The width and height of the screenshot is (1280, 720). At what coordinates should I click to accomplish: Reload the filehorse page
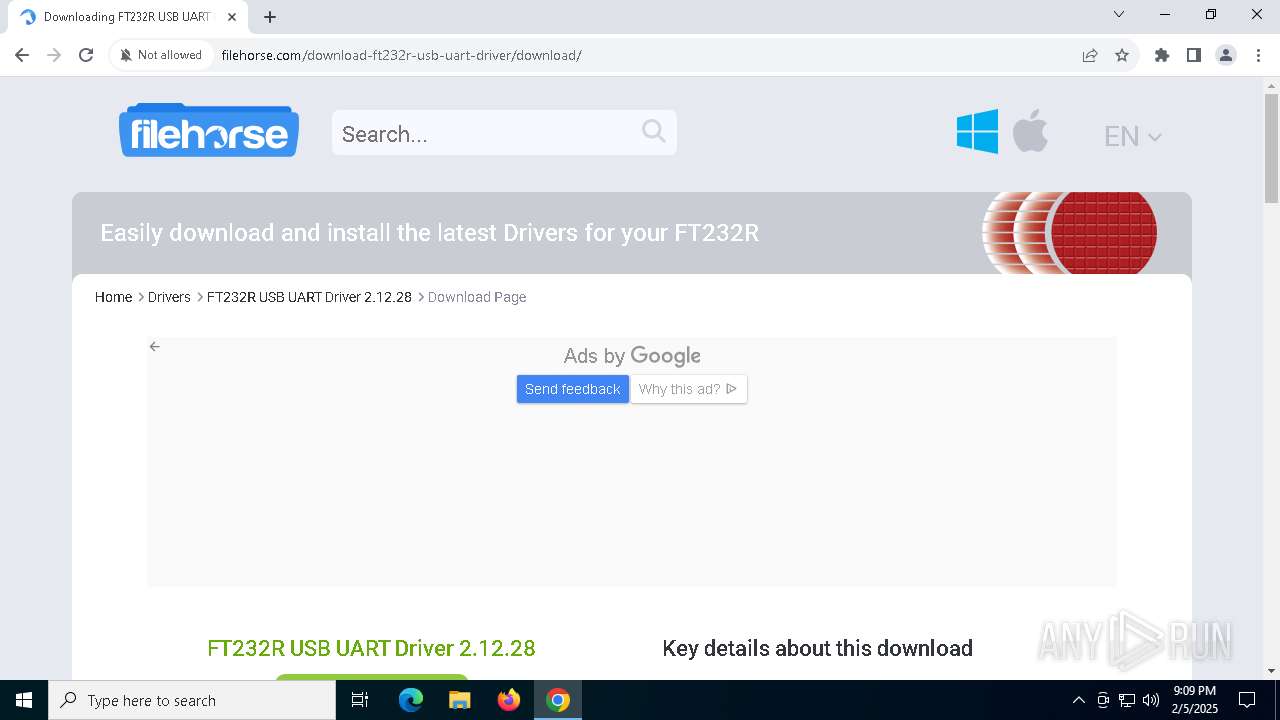(86, 55)
